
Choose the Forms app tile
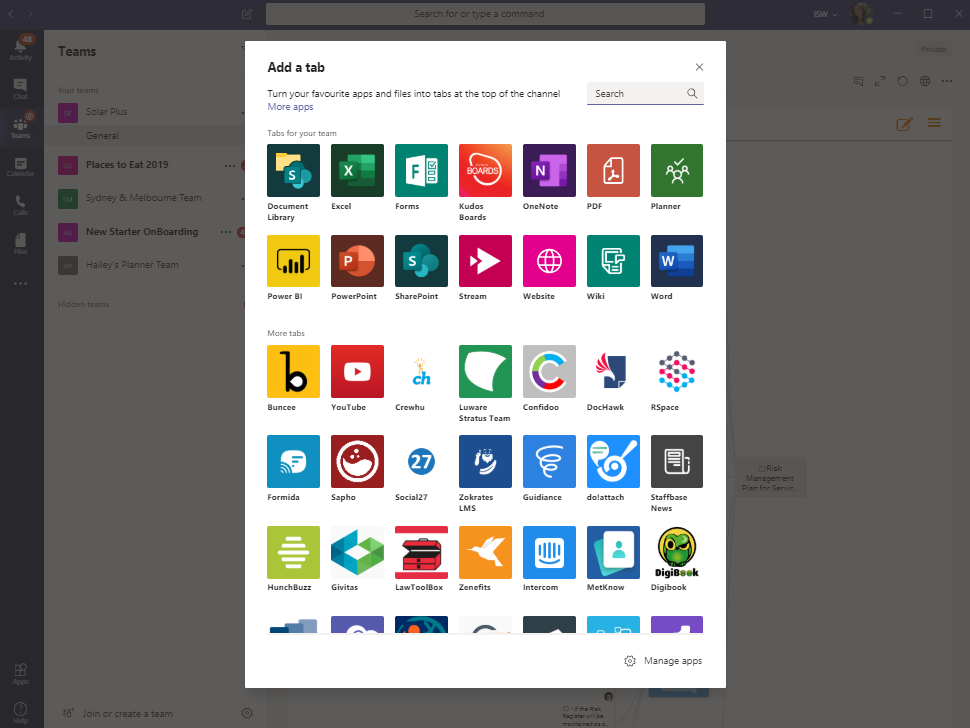421,170
